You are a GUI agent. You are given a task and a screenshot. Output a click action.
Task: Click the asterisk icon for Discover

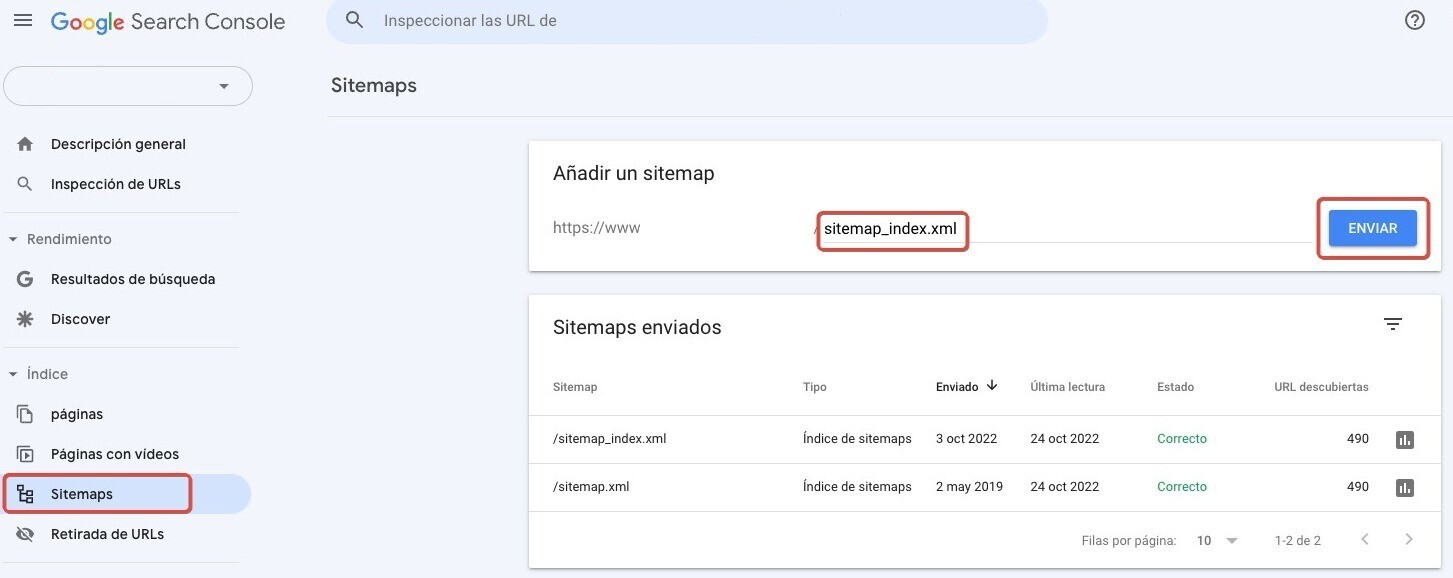tap(26, 319)
